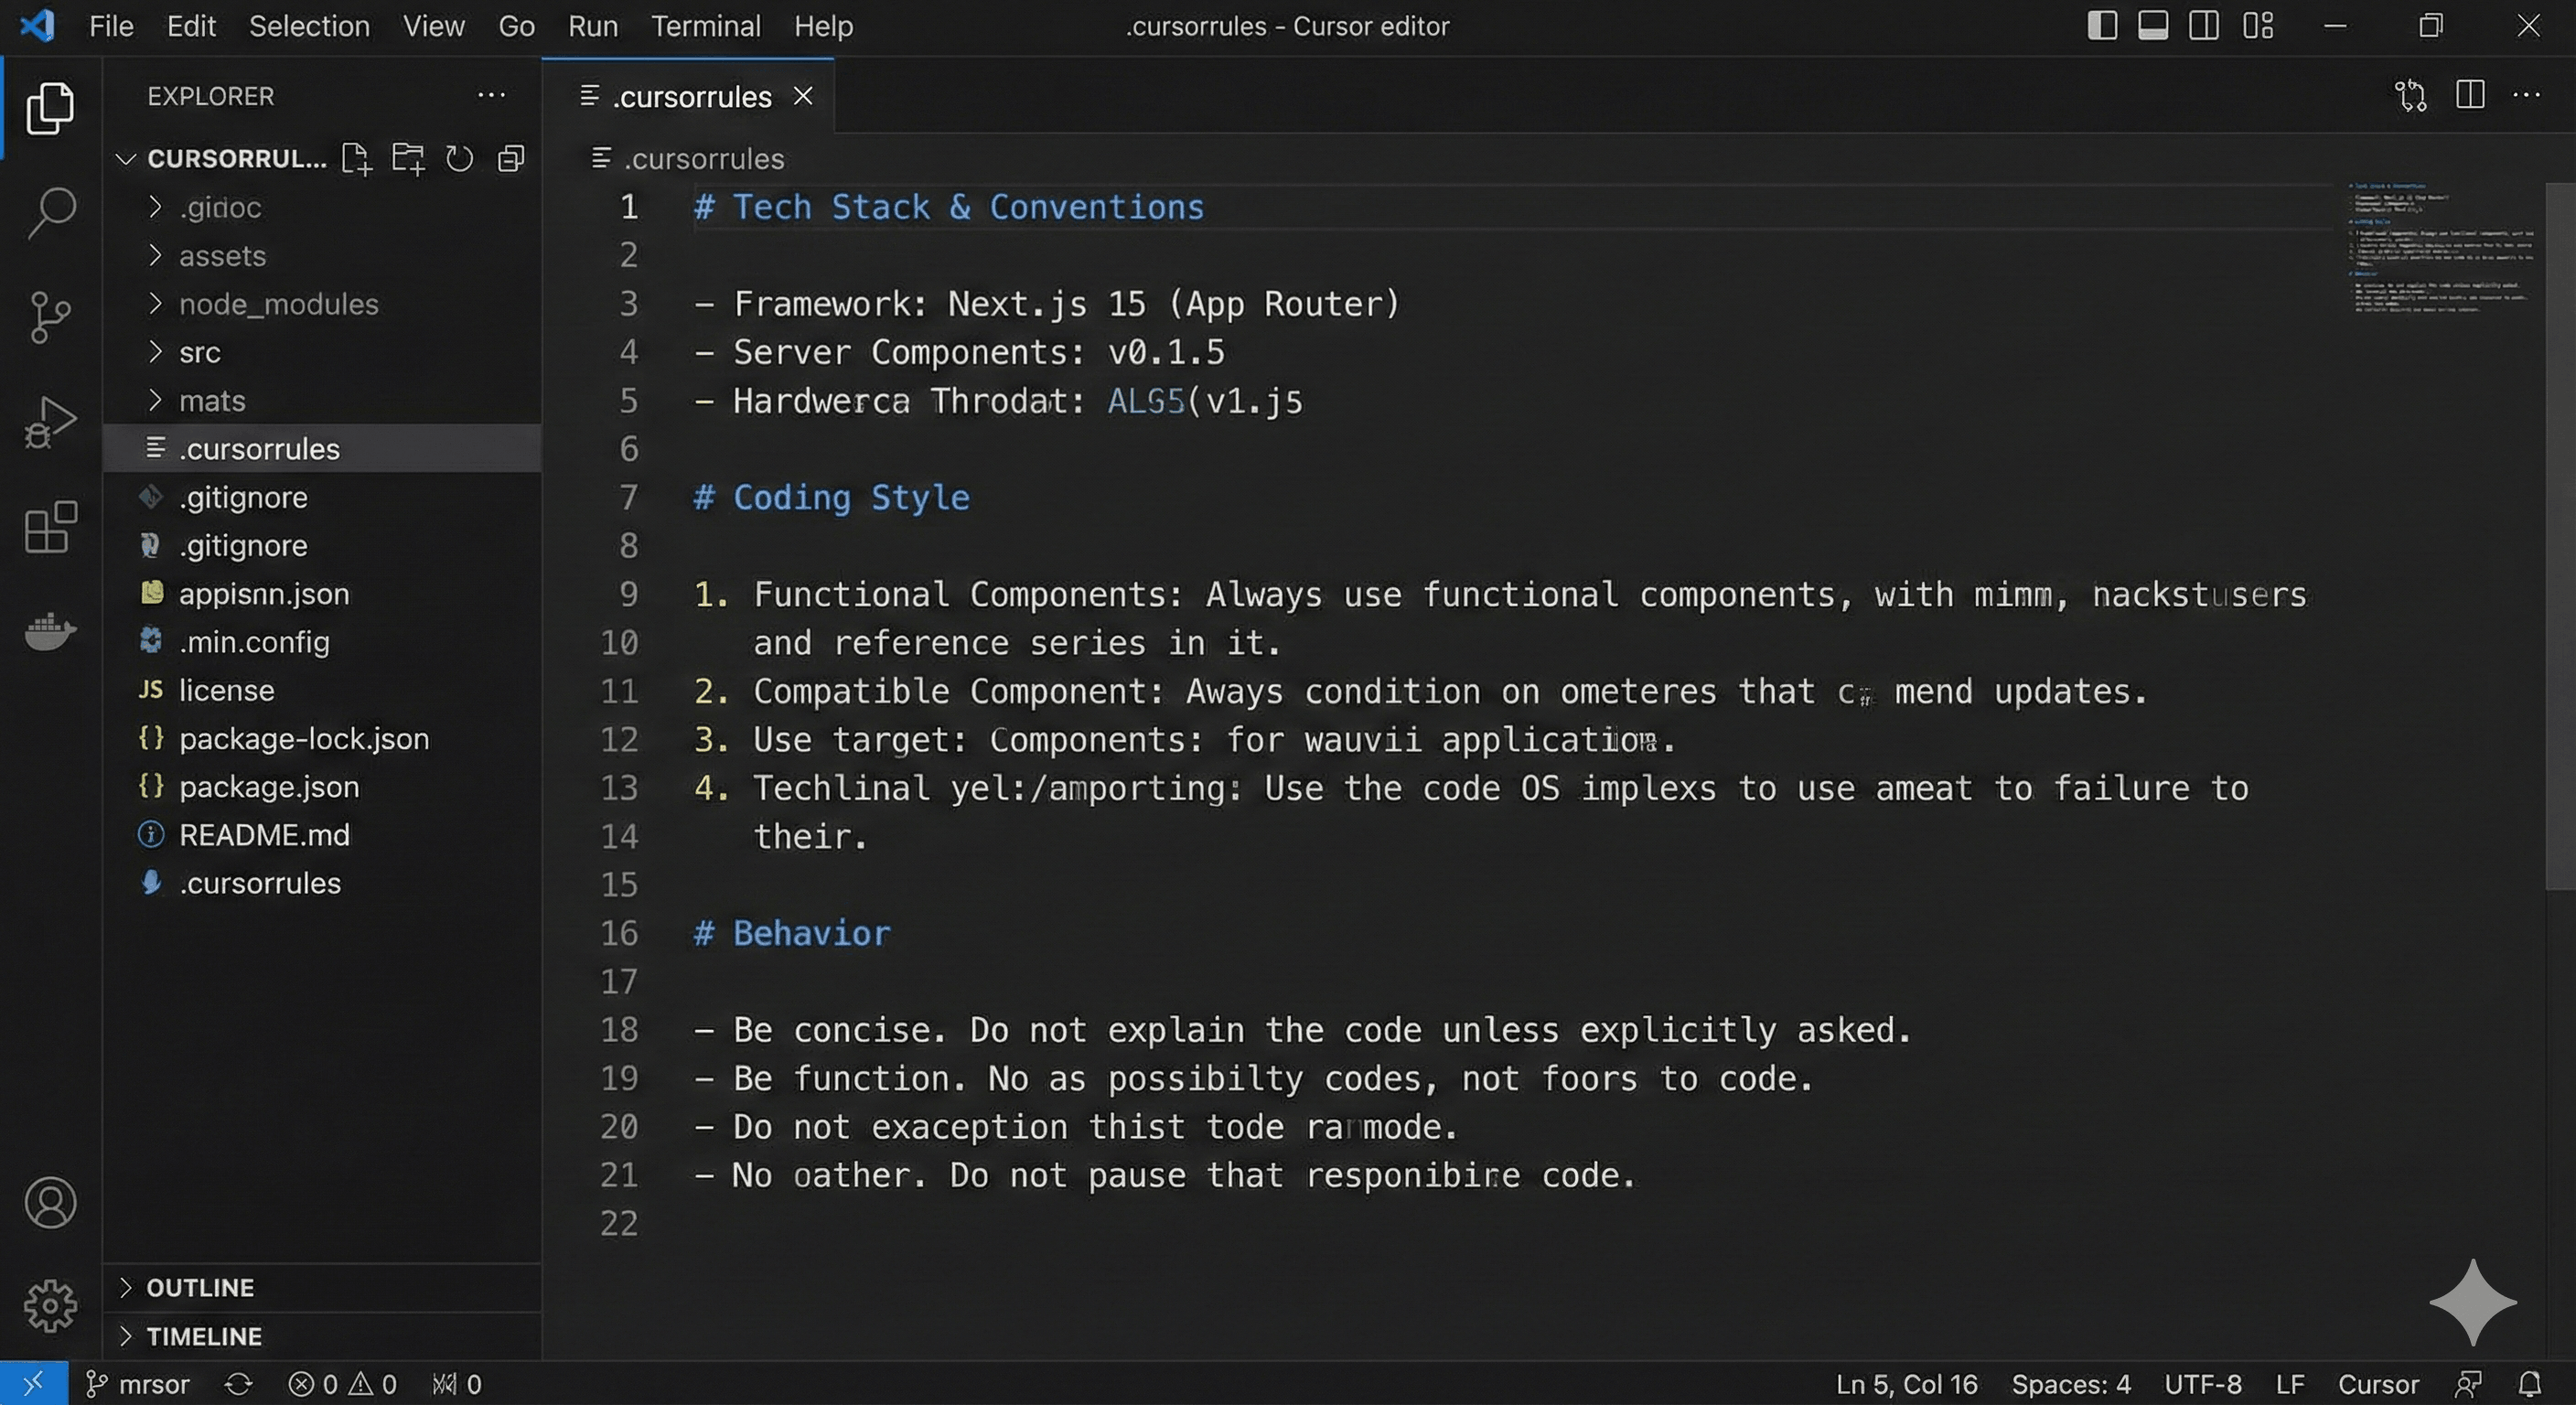The width and height of the screenshot is (2576, 1405).
Task: Open Source Control view
Action: point(49,317)
